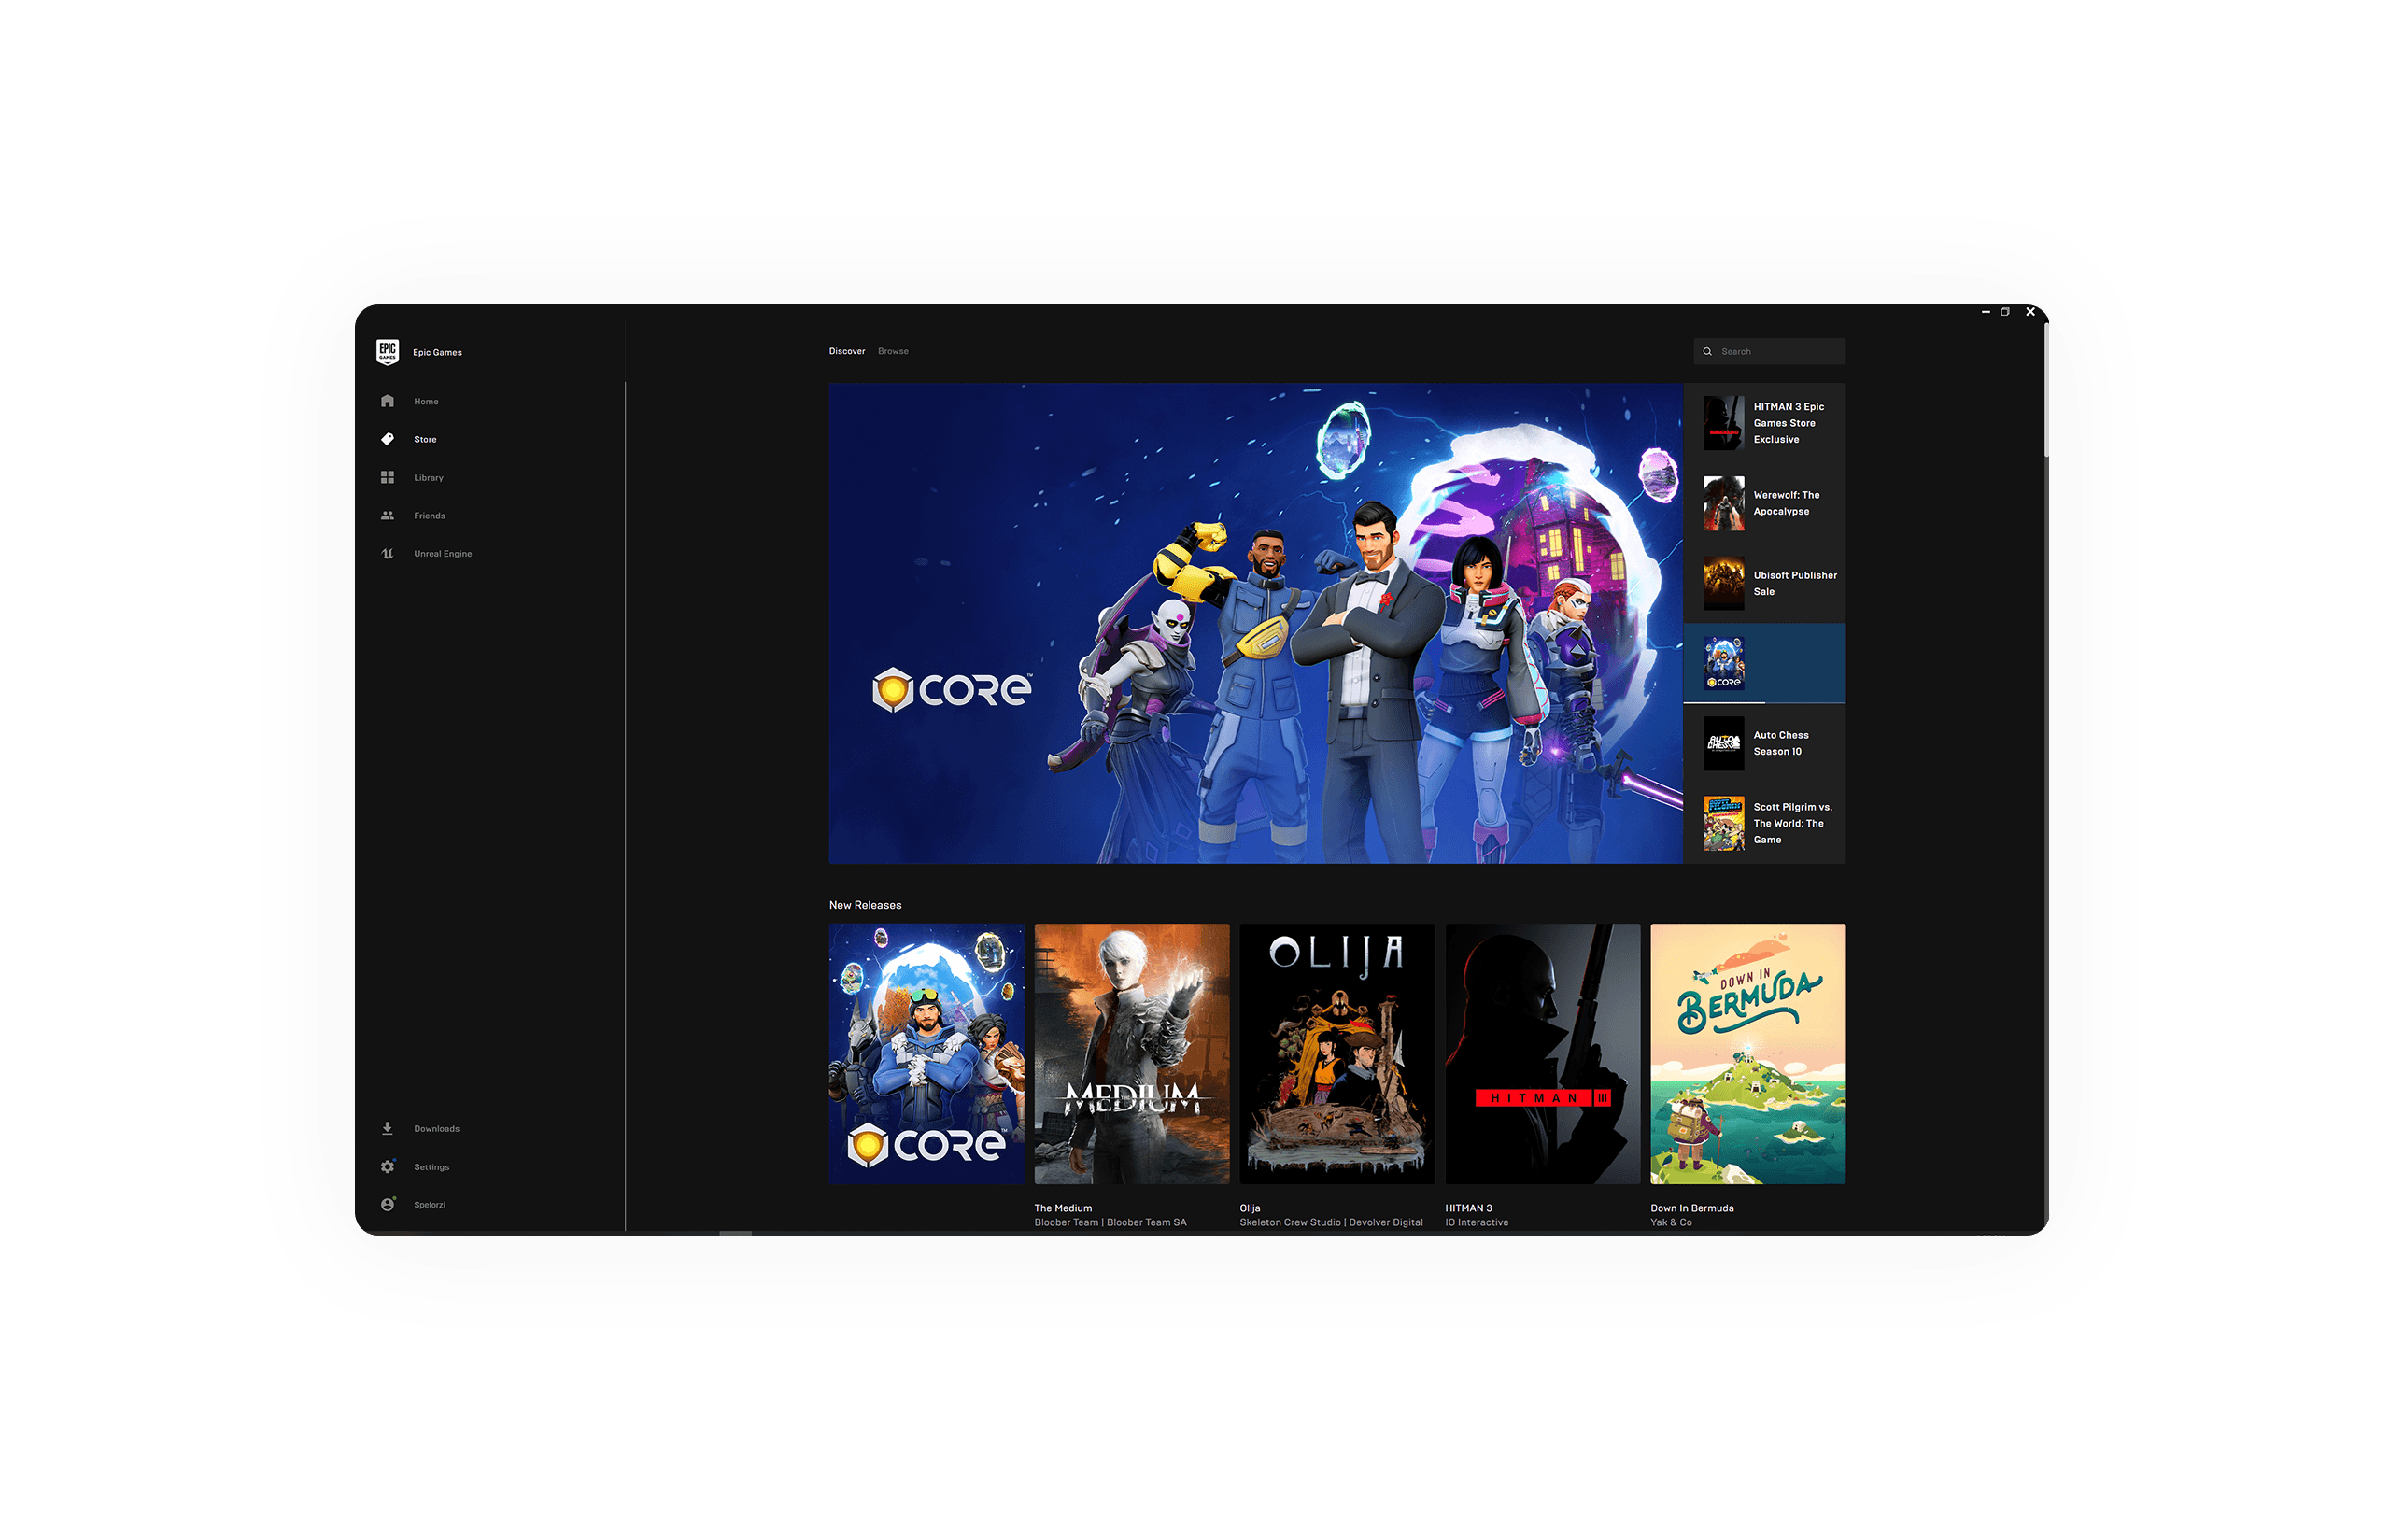This screenshot has width=2404, height=1540.
Task: Click the Epic Games logo icon
Action: click(x=387, y=351)
